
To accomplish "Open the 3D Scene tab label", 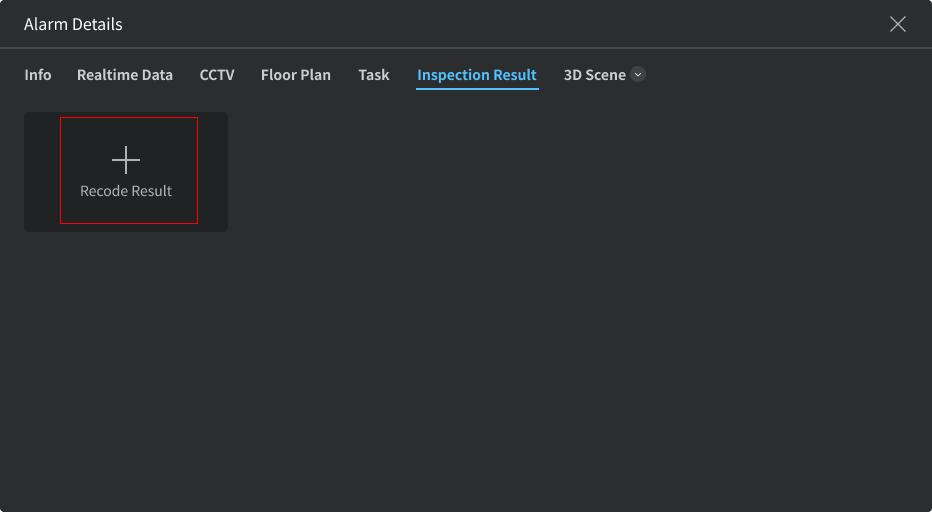I will coord(594,75).
